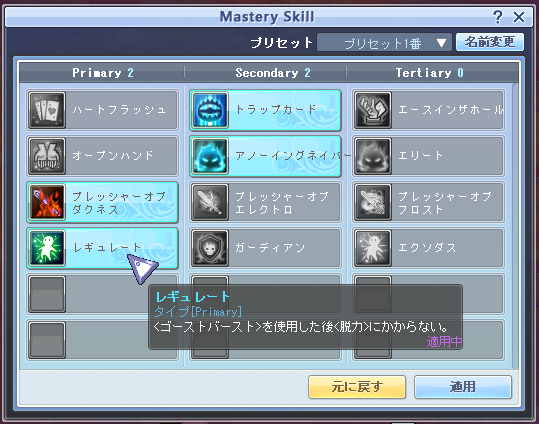Open help with the question mark

click(x=497, y=17)
